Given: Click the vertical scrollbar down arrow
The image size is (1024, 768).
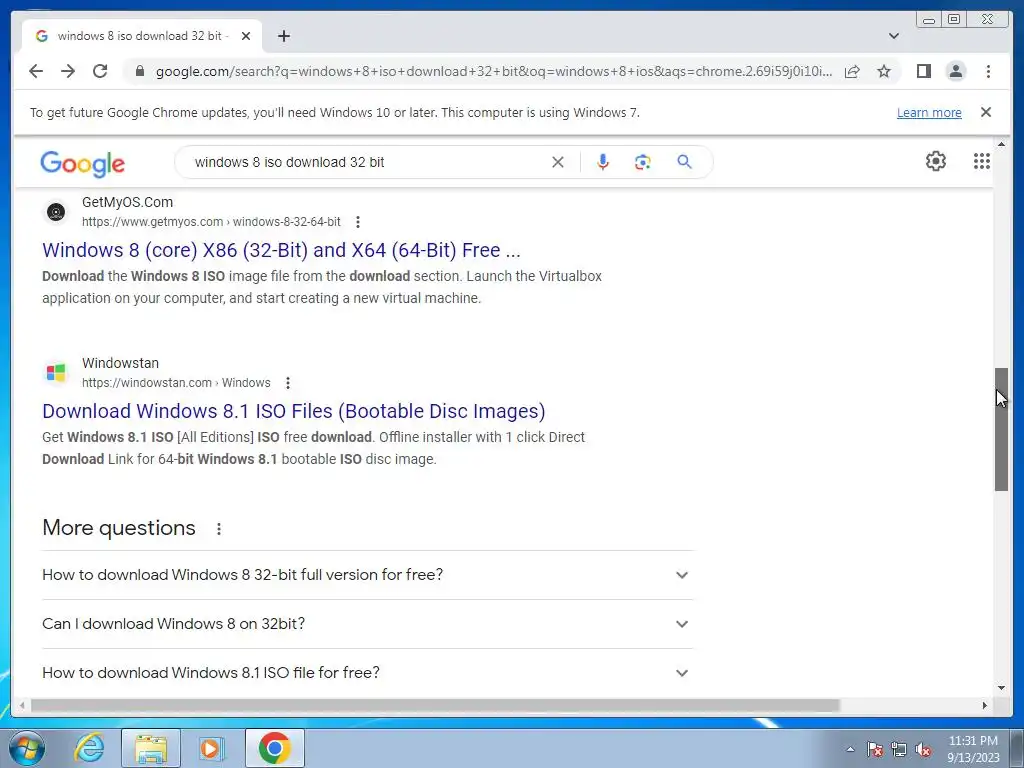Looking at the screenshot, I should point(1002,688).
